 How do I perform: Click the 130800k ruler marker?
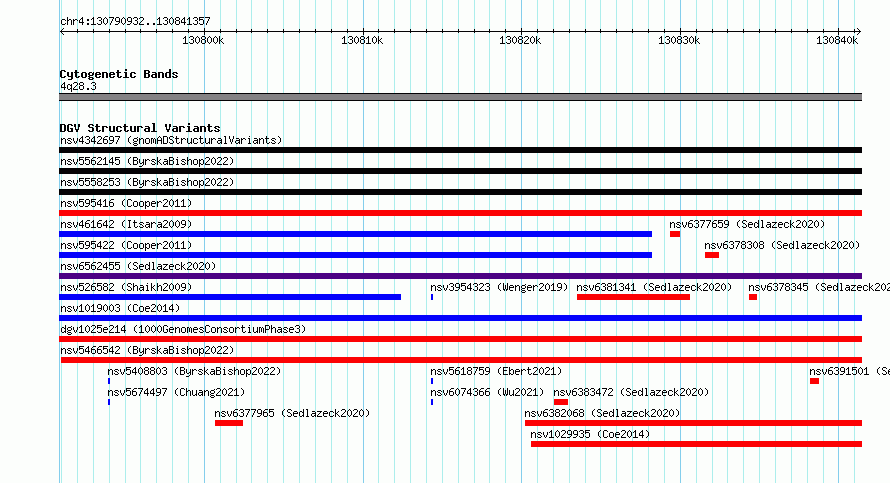coord(203,40)
